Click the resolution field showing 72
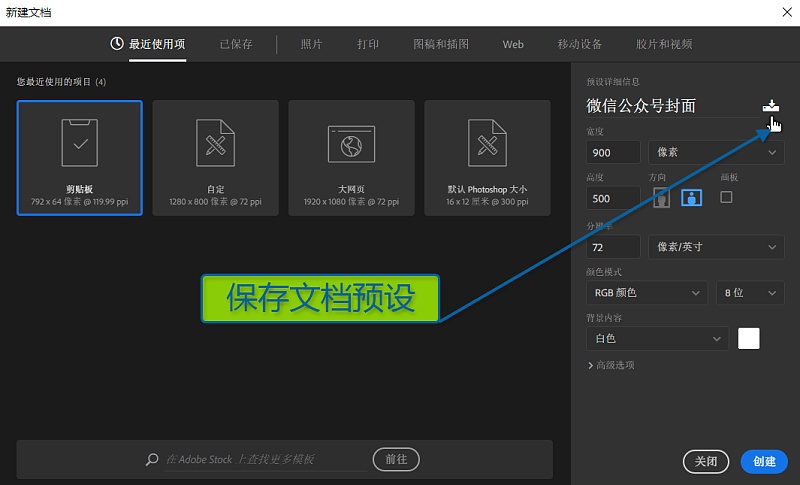 [613, 247]
